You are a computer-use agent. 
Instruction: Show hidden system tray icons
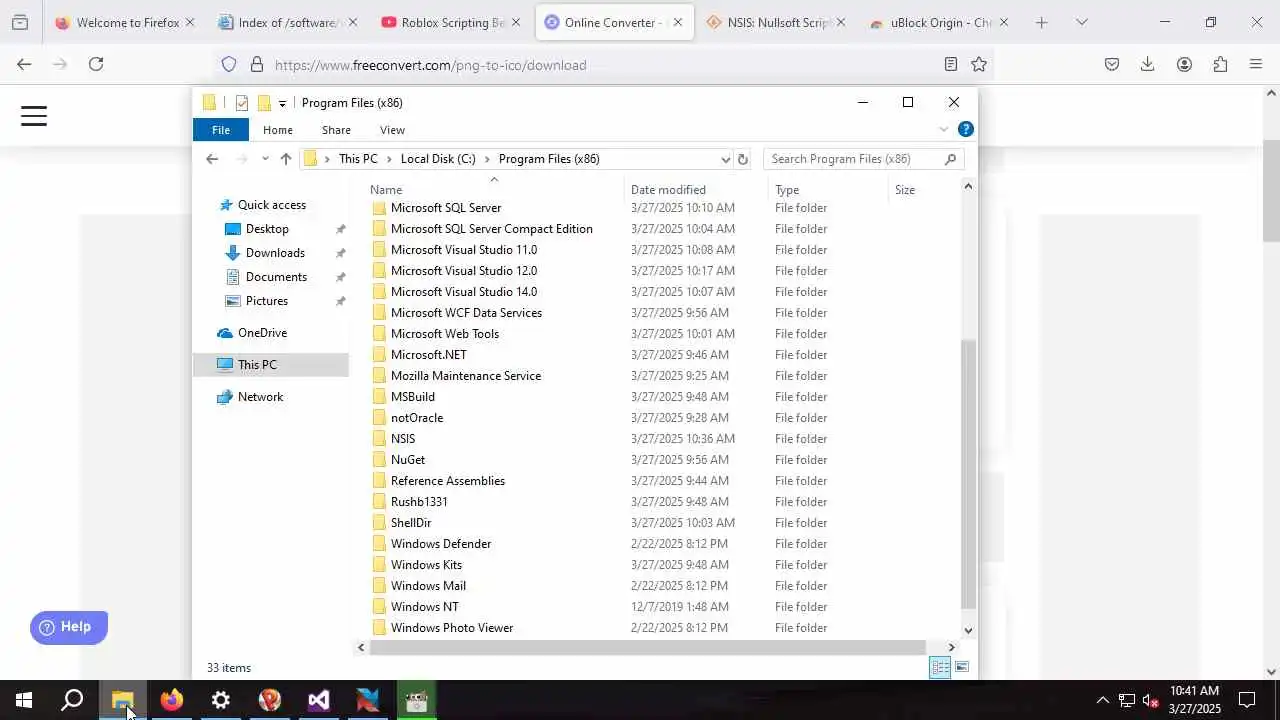pyautogui.click(x=1103, y=700)
